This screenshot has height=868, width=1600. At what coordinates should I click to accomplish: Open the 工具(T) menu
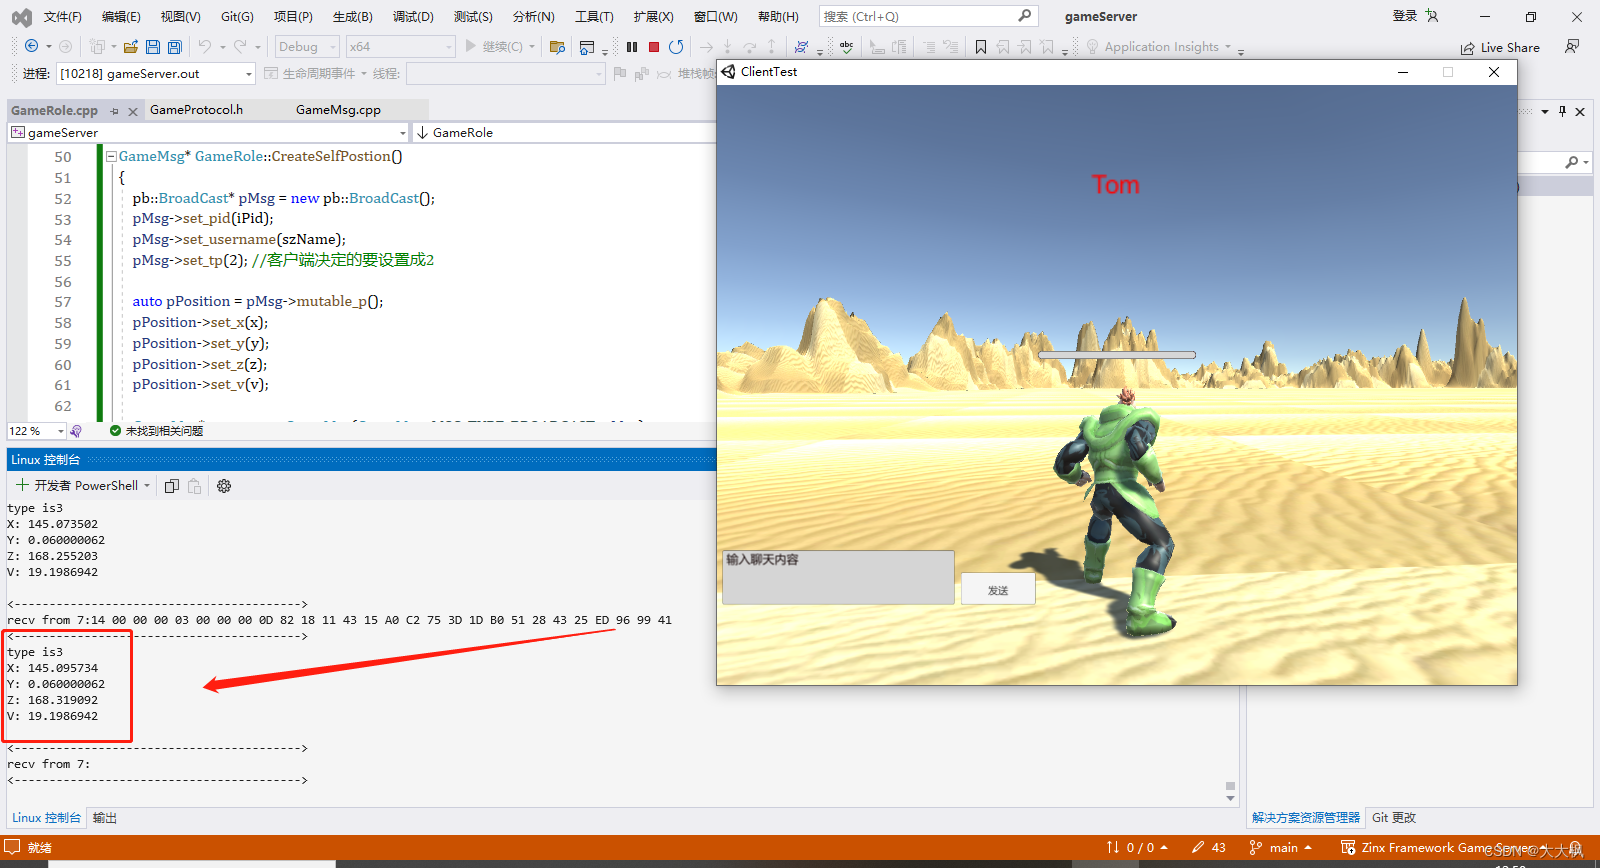click(594, 17)
